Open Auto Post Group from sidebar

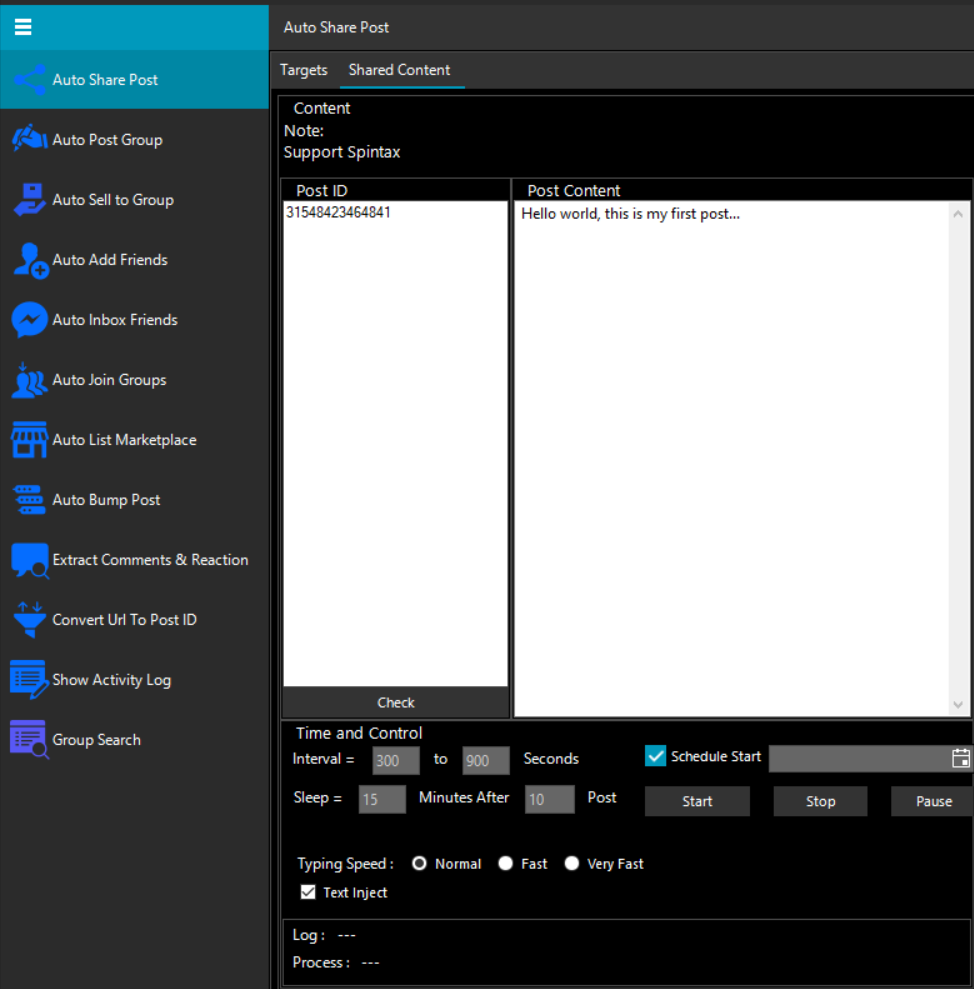click(x=134, y=139)
